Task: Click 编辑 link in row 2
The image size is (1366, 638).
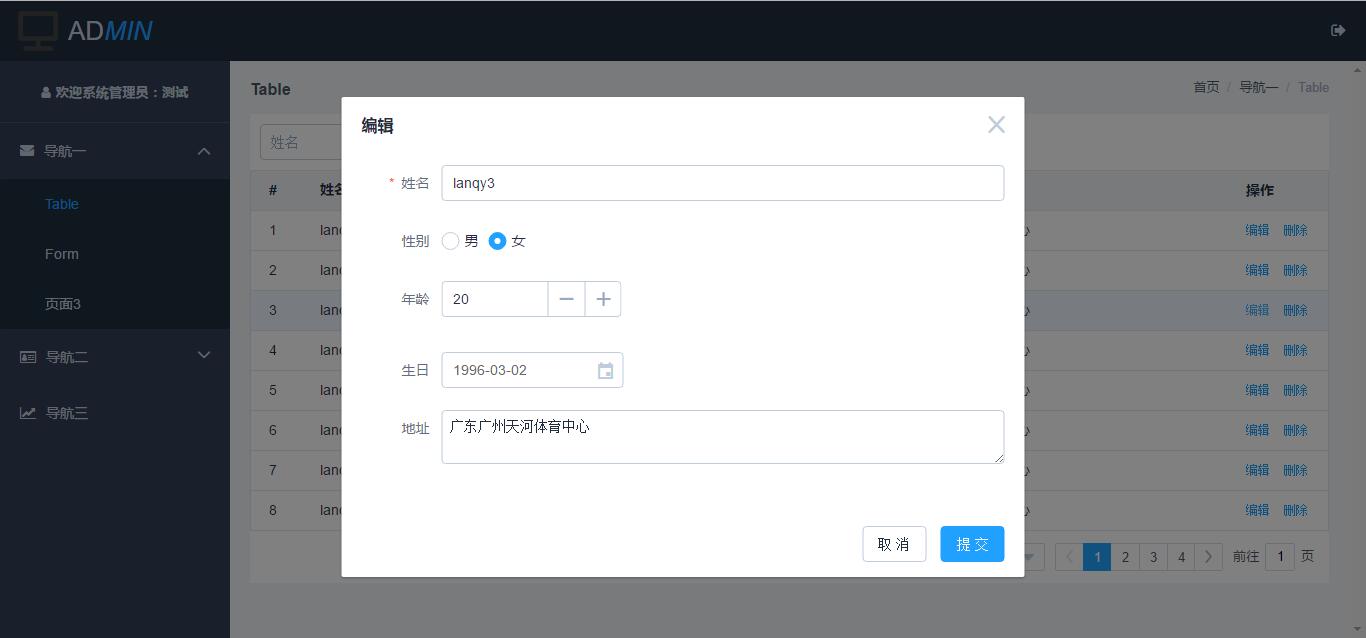Action: (1257, 270)
